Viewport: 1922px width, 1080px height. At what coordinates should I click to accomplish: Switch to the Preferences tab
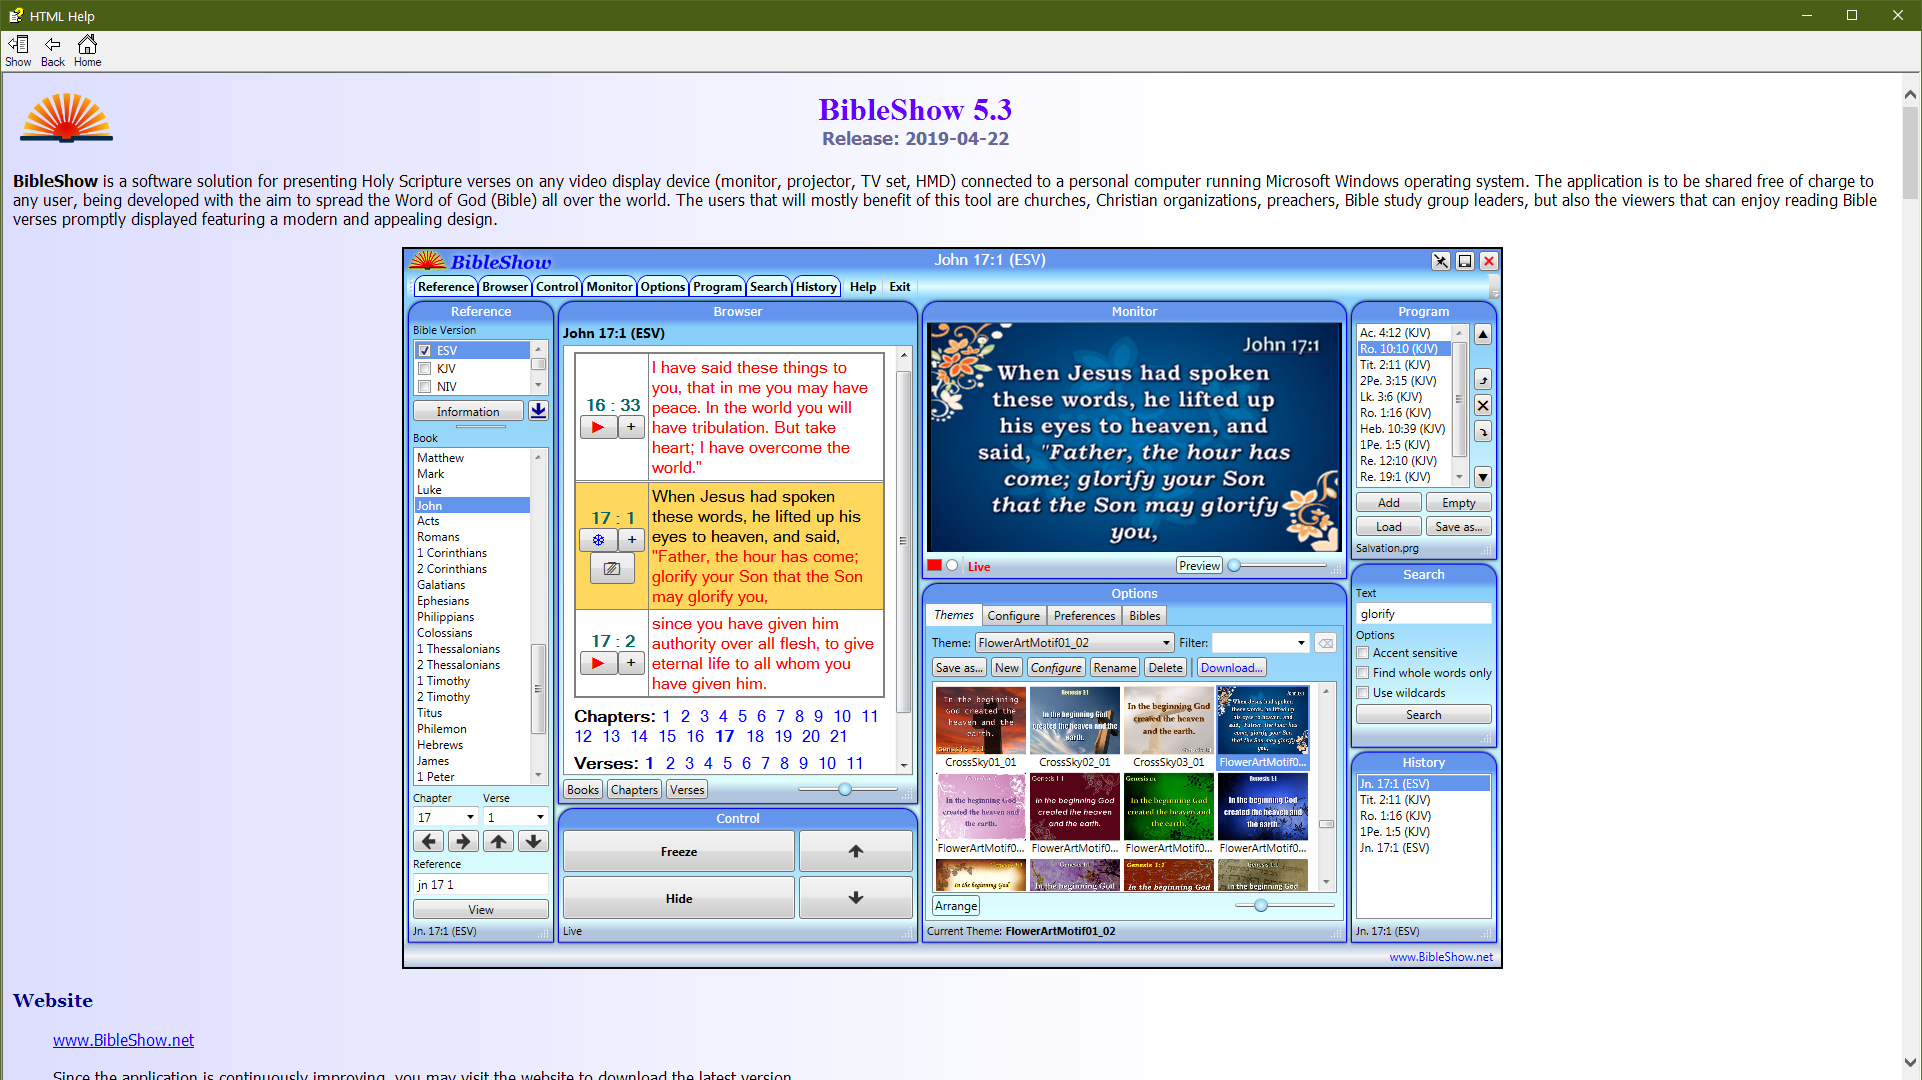[x=1084, y=616]
